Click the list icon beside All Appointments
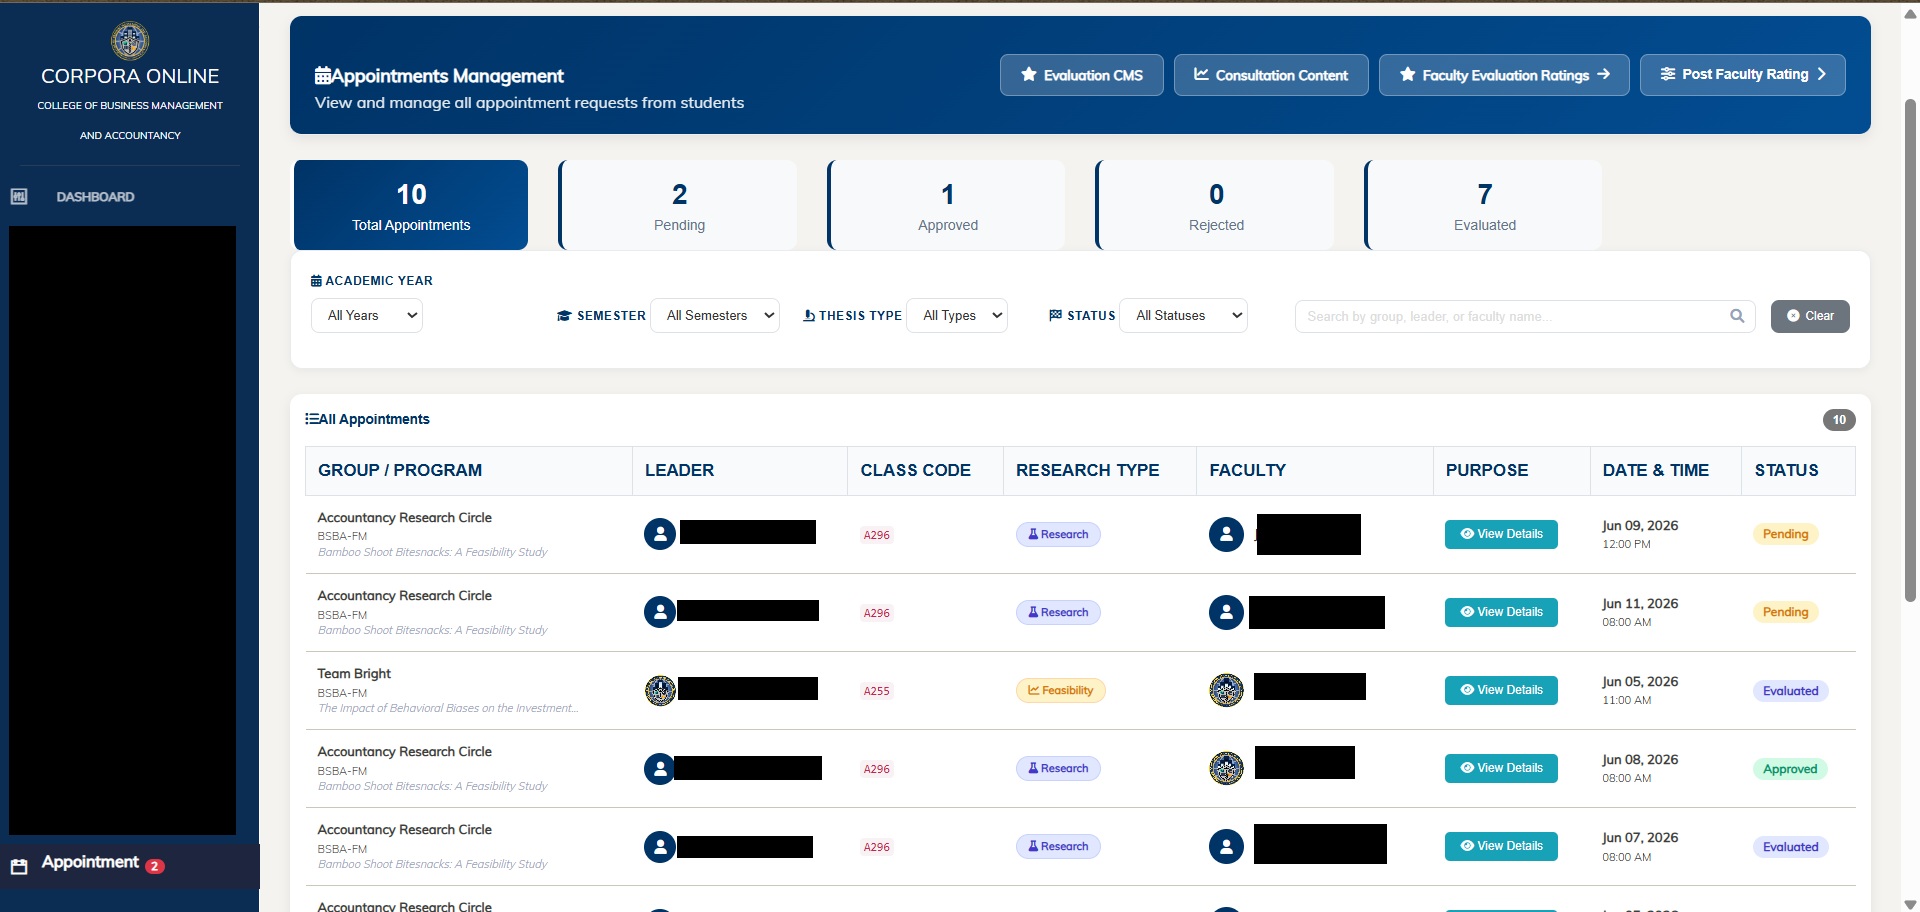 pos(312,419)
